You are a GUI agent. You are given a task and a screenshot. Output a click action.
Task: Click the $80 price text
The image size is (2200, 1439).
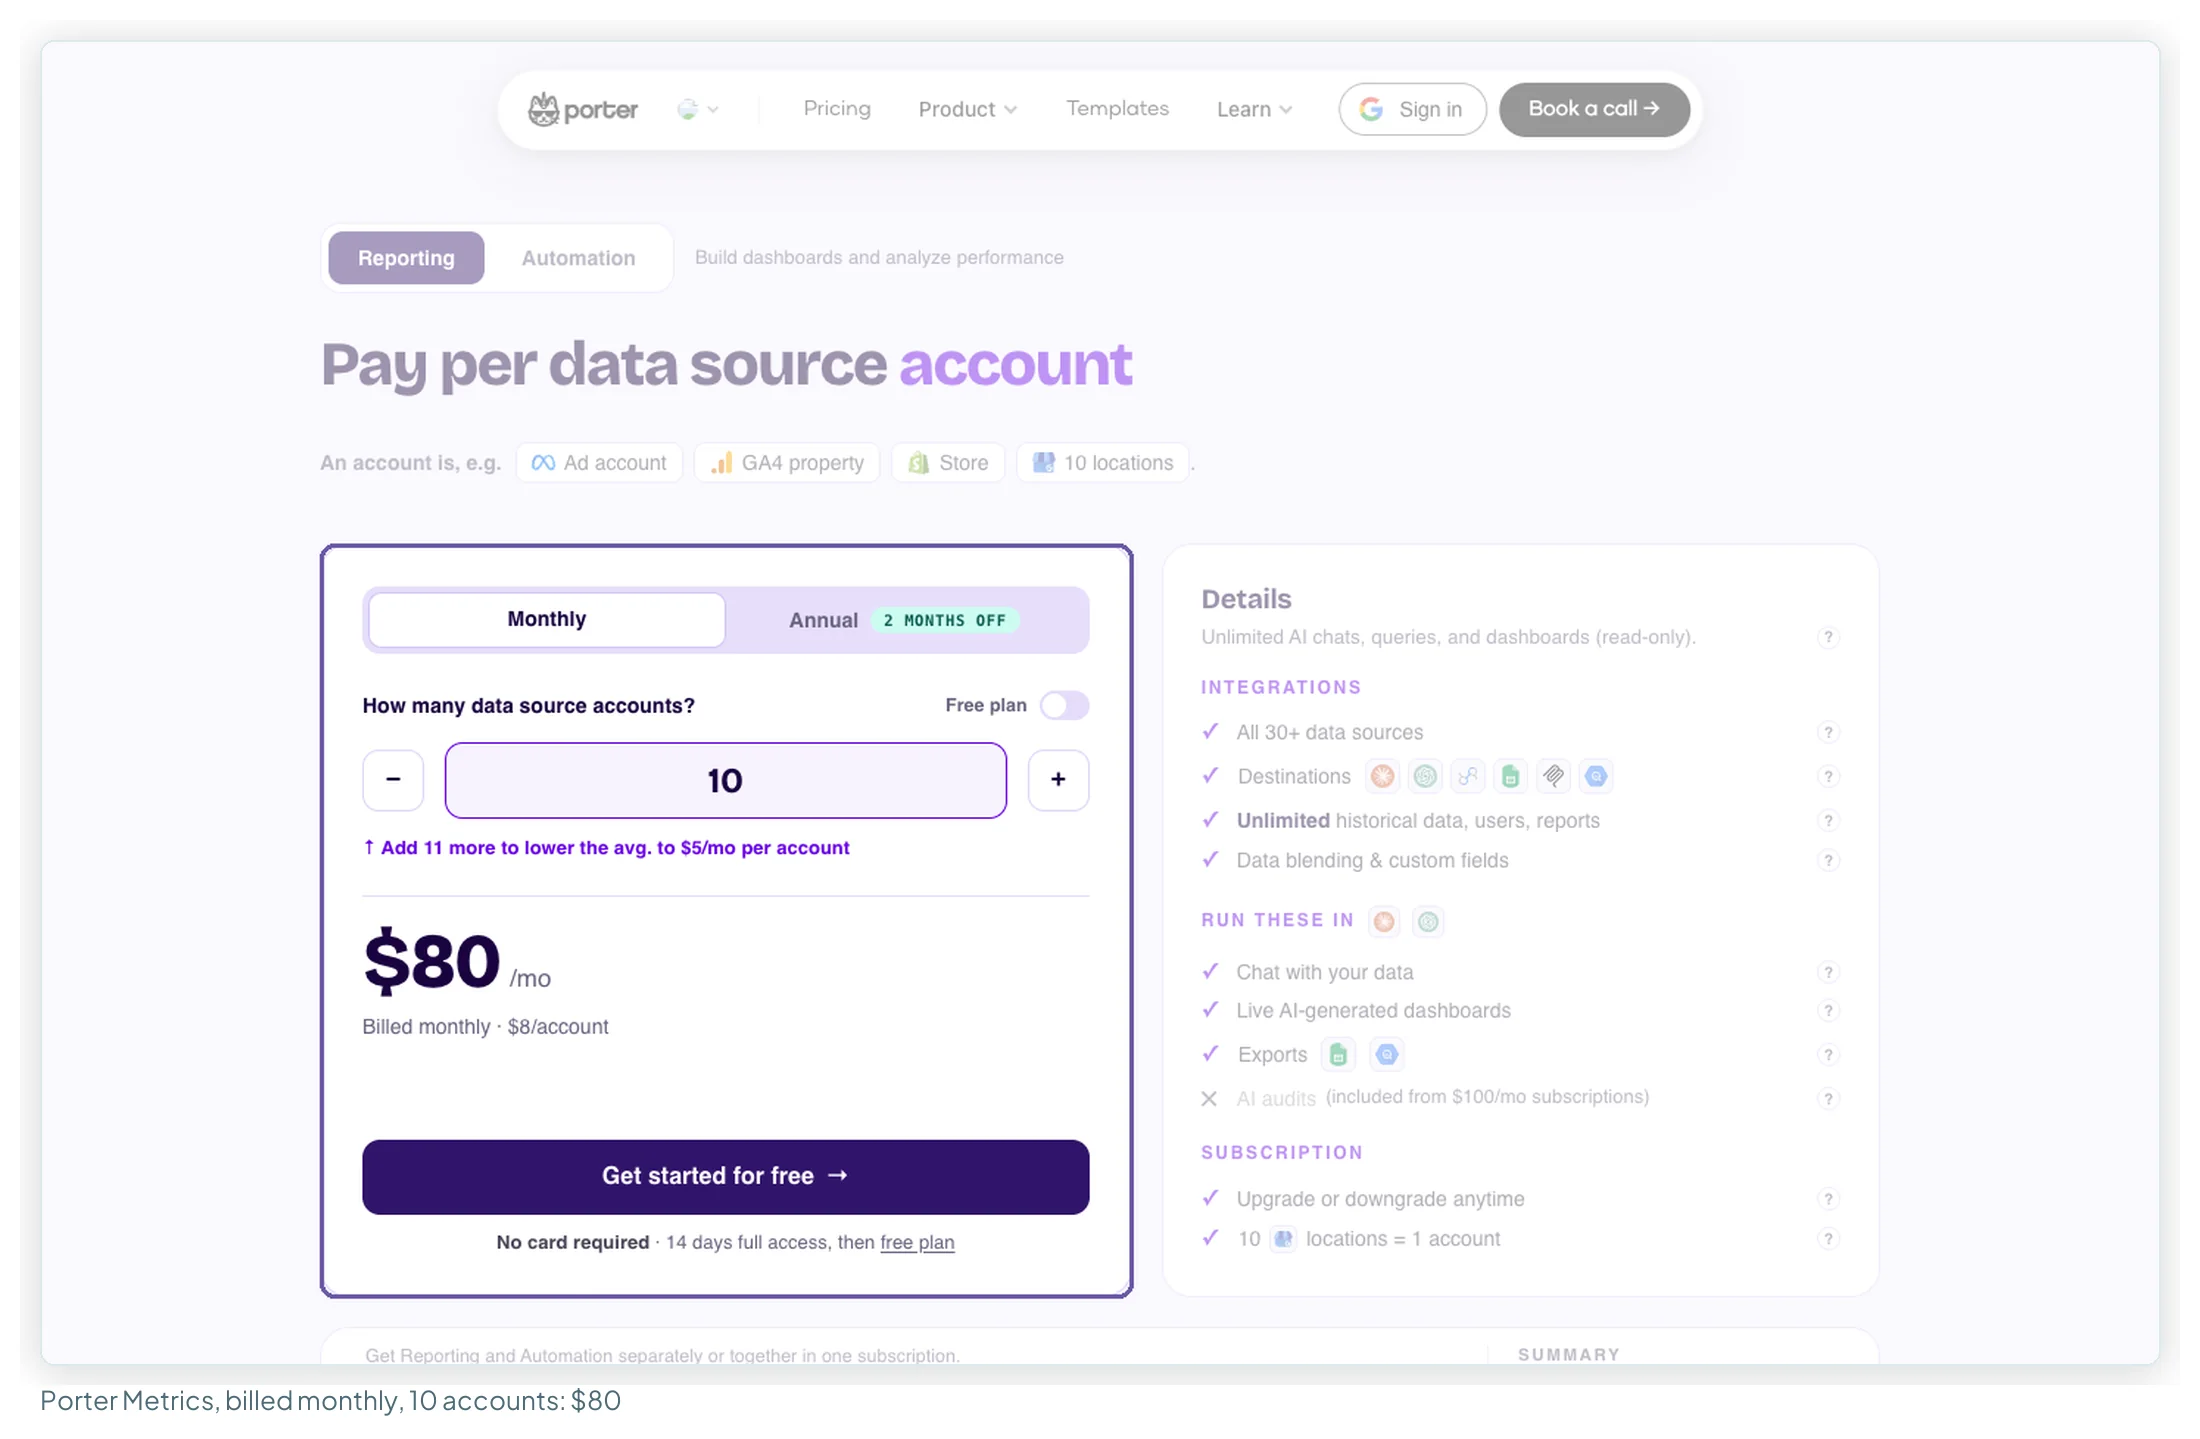pyautogui.click(x=431, y=961)
